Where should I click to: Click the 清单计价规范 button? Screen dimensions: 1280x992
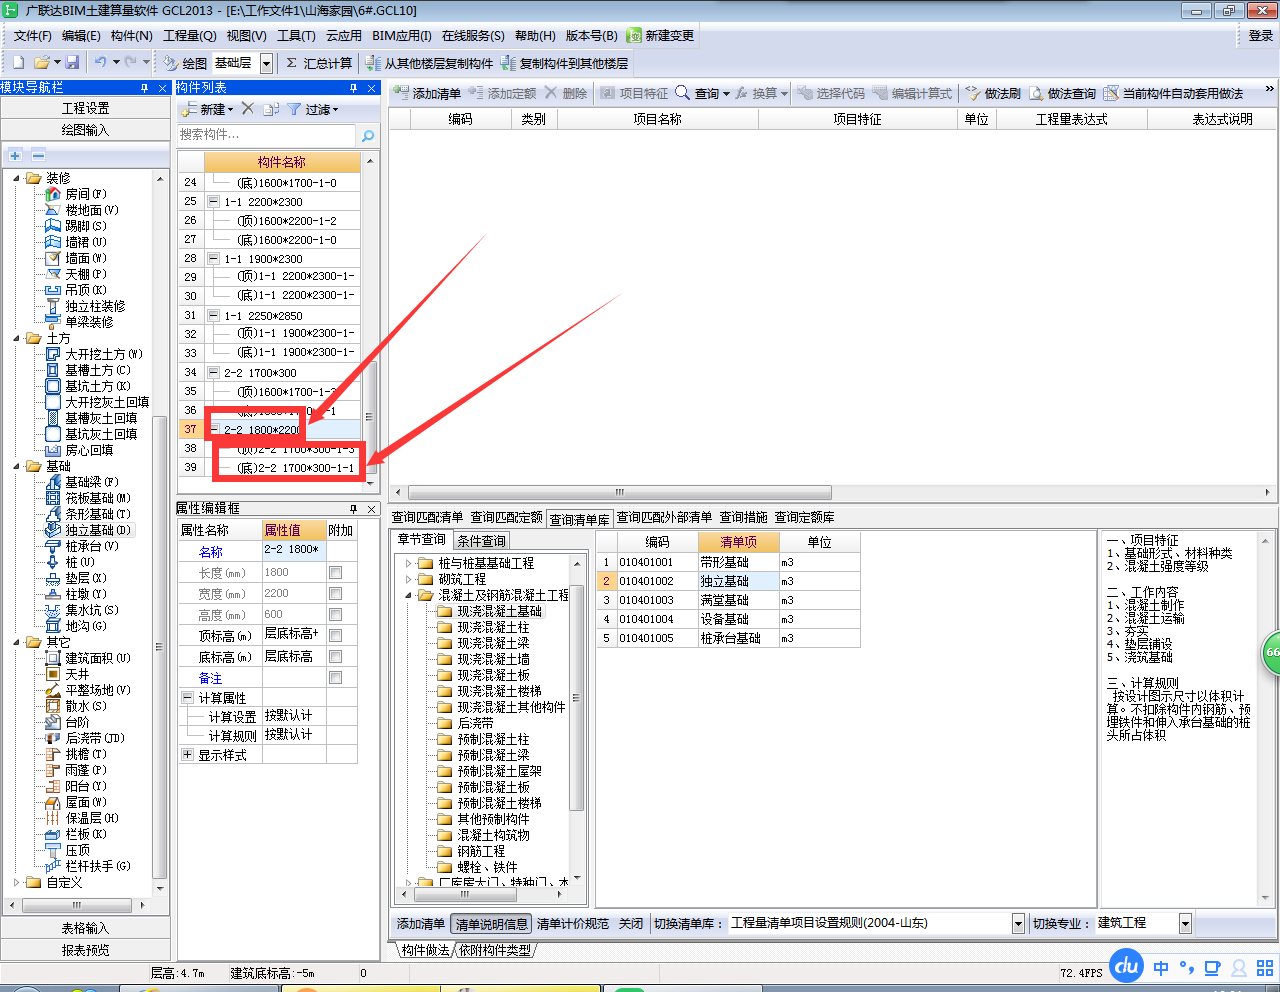(x=573, y=925)
